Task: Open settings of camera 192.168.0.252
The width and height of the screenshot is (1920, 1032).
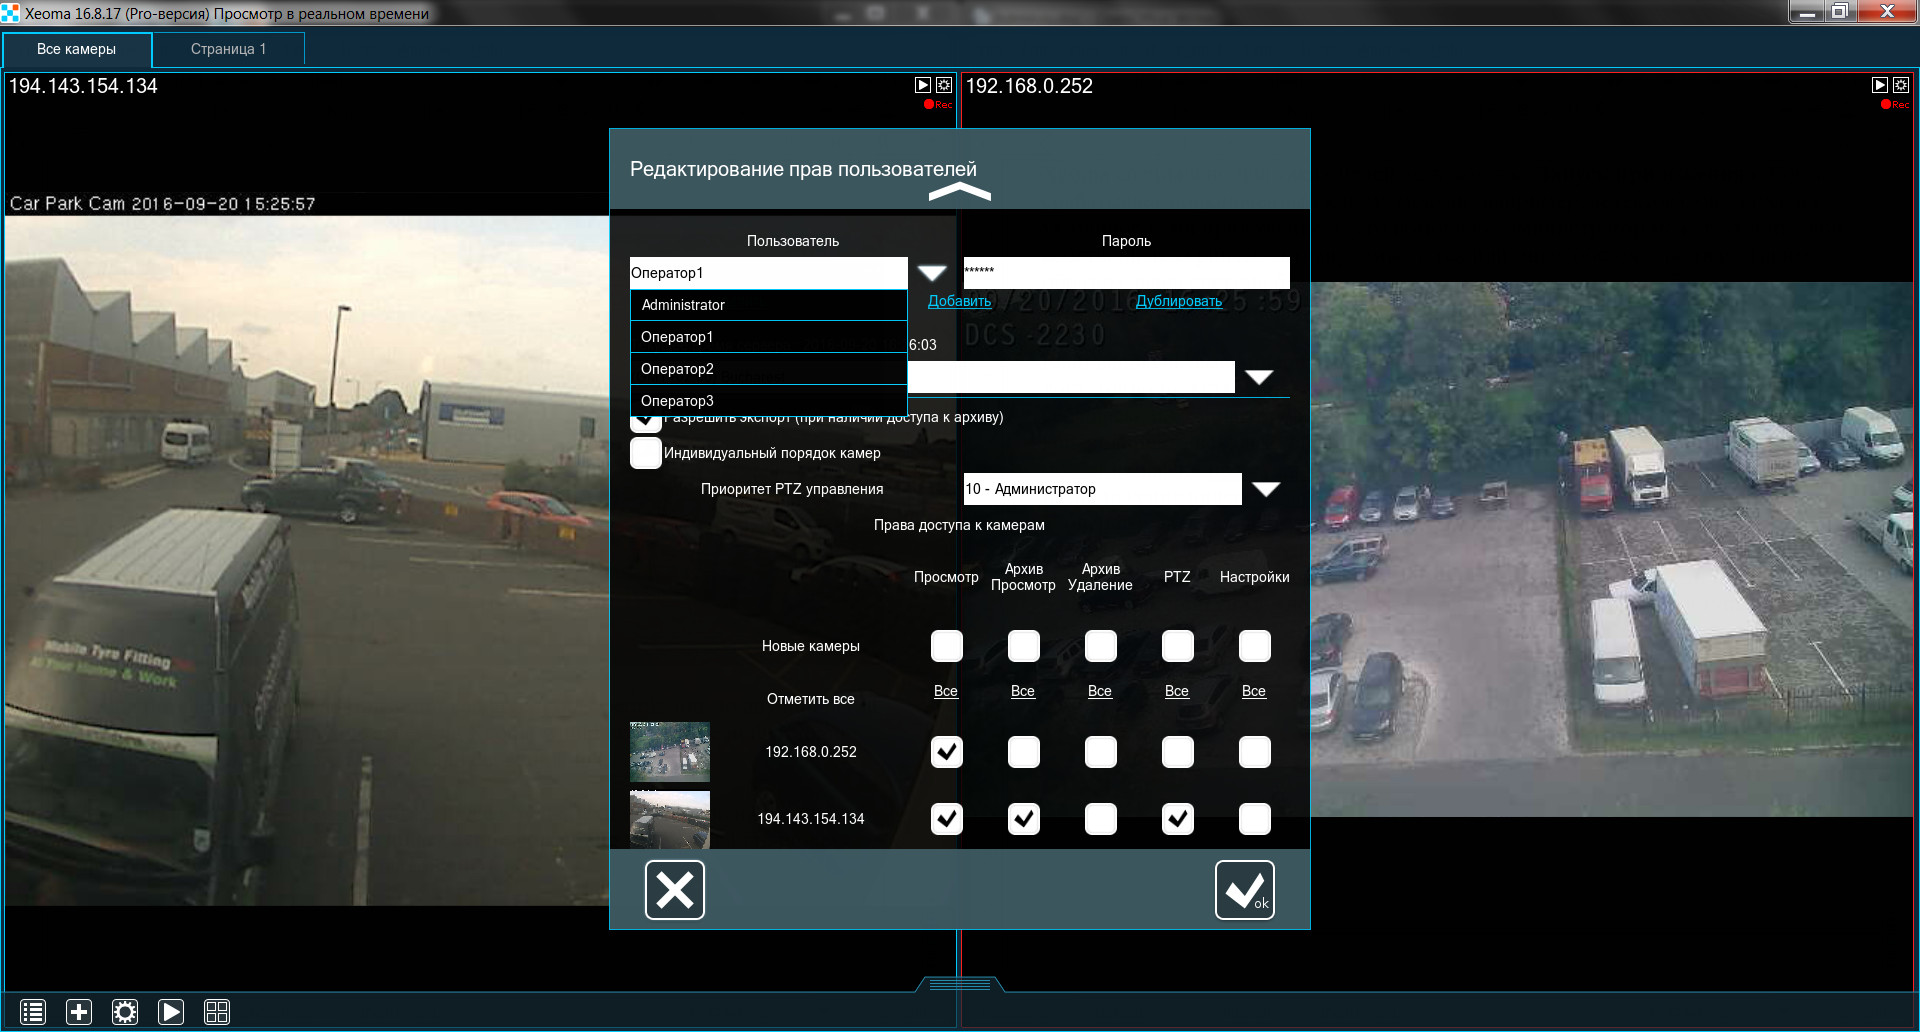Action: (1901, 86)
